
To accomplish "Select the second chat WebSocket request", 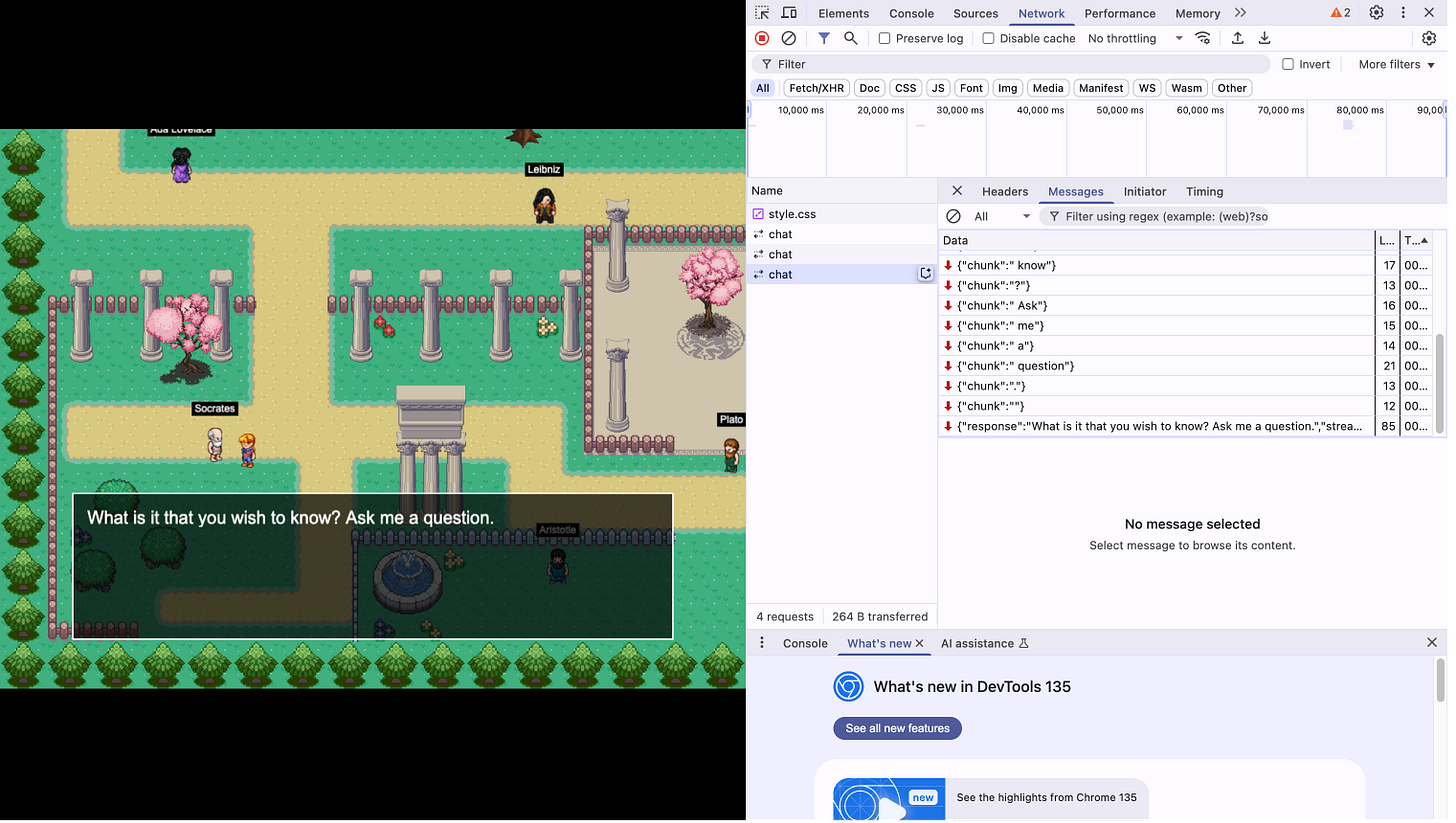I will [842, 254].
